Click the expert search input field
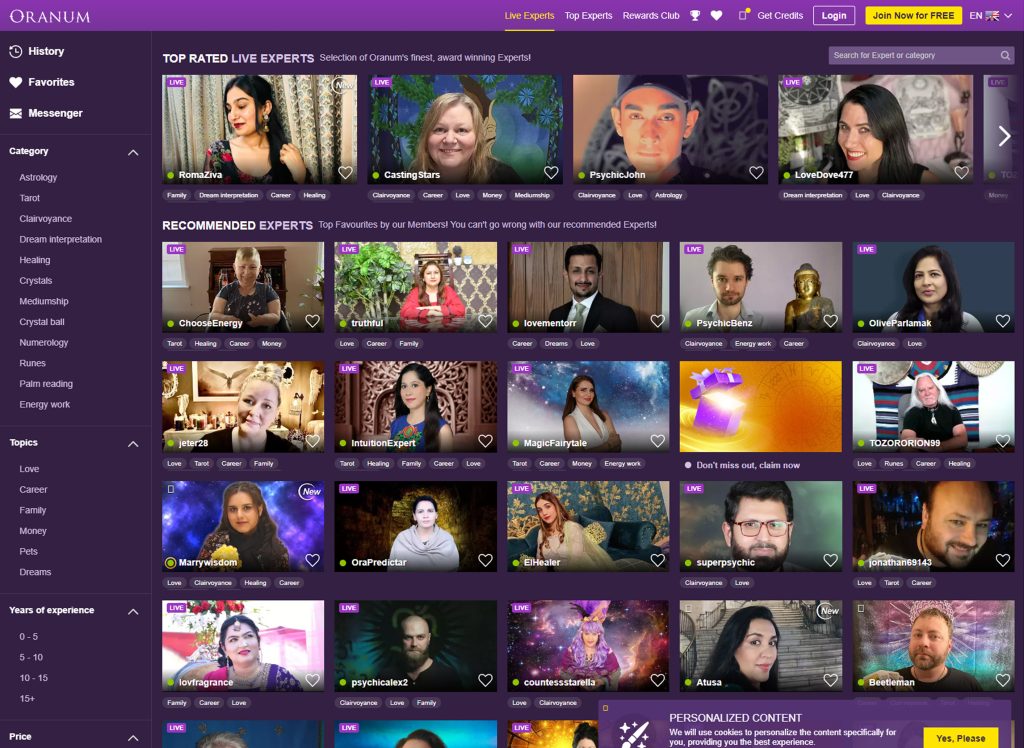The image size is (1024, 748). point(912,56)
